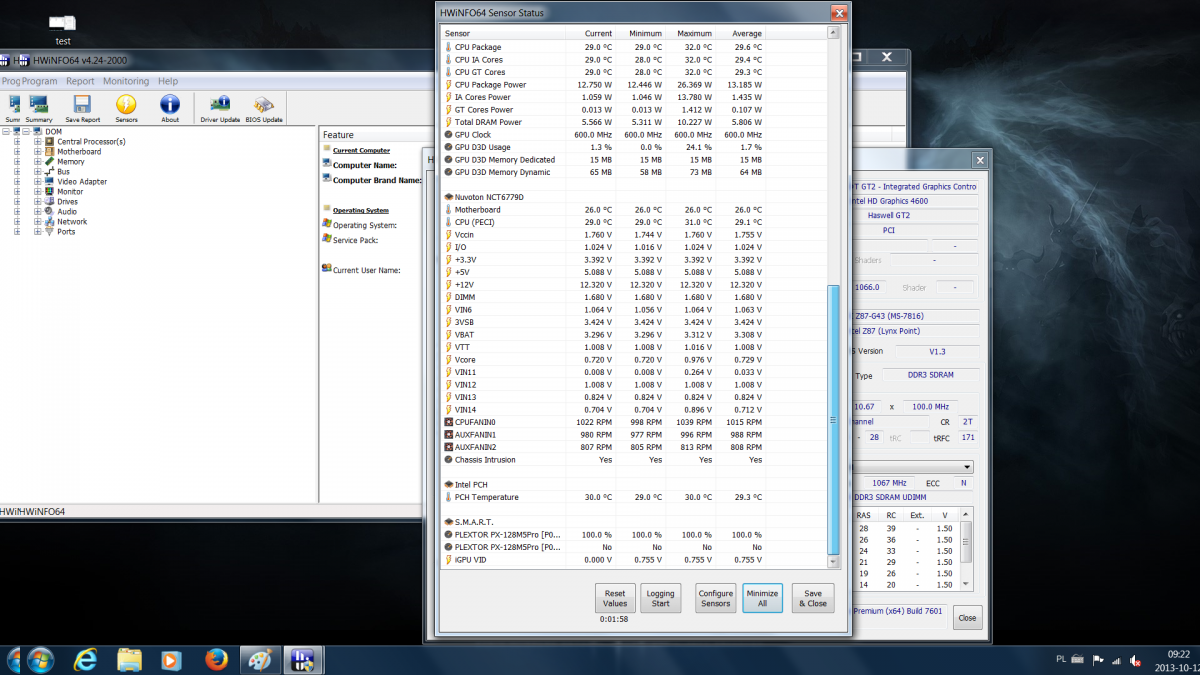Viewport: 1200px width, 675px height.
Task: Click the Reset Values button
Action: coord(615,598)
